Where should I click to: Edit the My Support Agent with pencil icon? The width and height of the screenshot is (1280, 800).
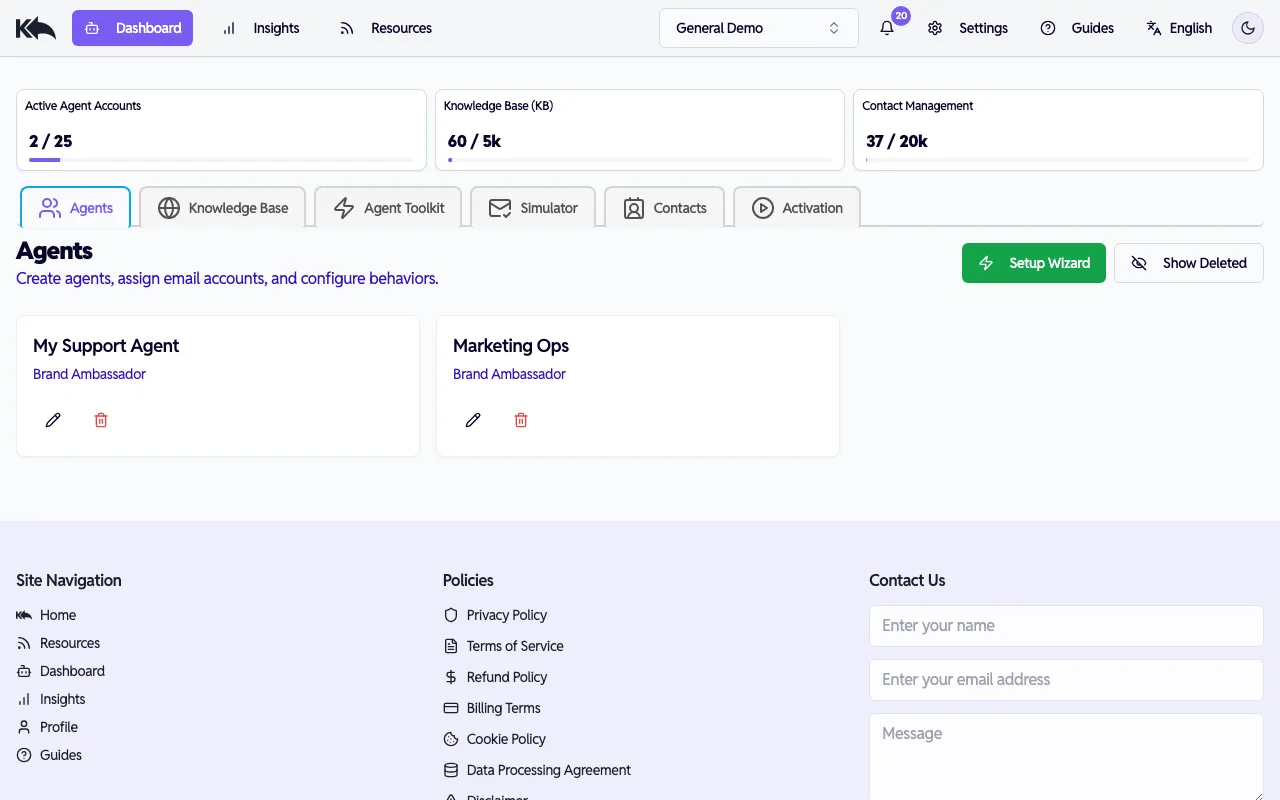53,419
